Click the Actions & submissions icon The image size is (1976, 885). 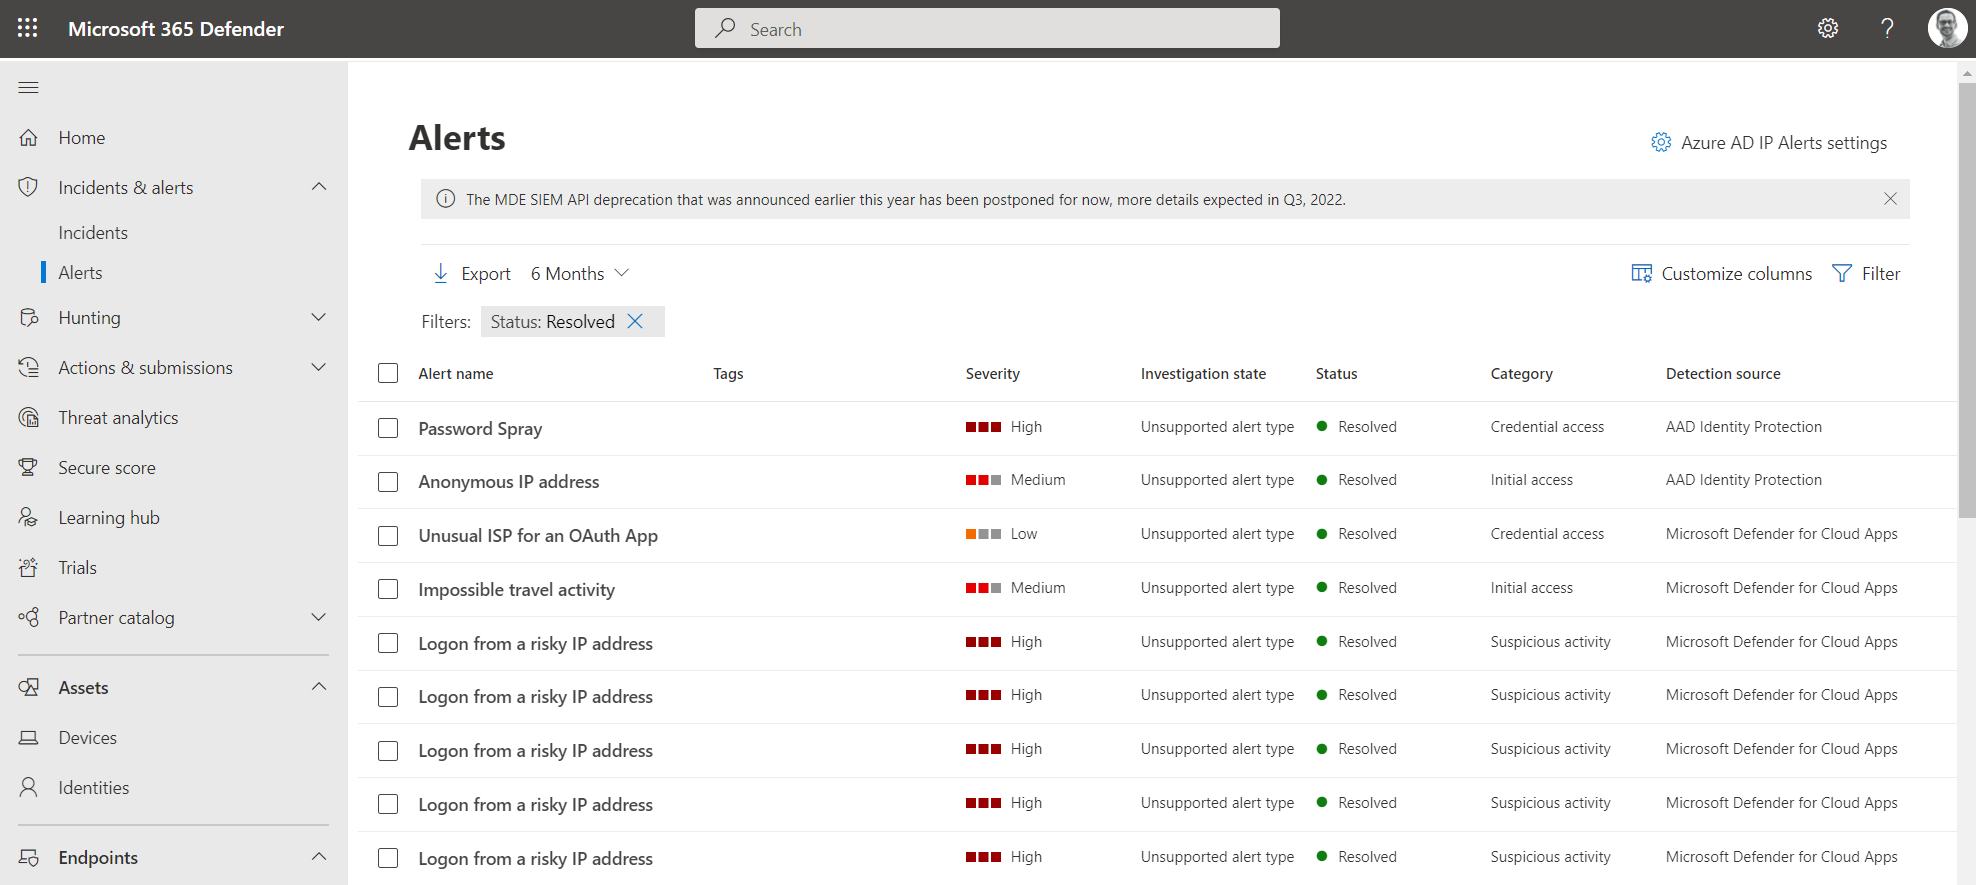pyautogui.click(x=29, y=368)
